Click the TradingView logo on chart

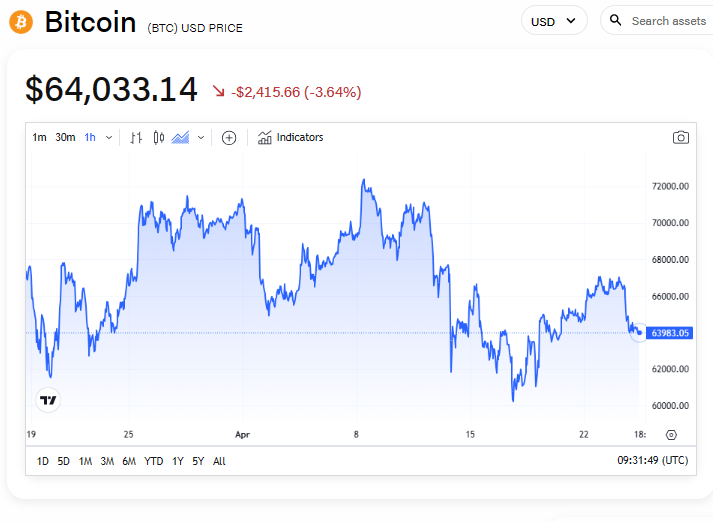(48, 400)
